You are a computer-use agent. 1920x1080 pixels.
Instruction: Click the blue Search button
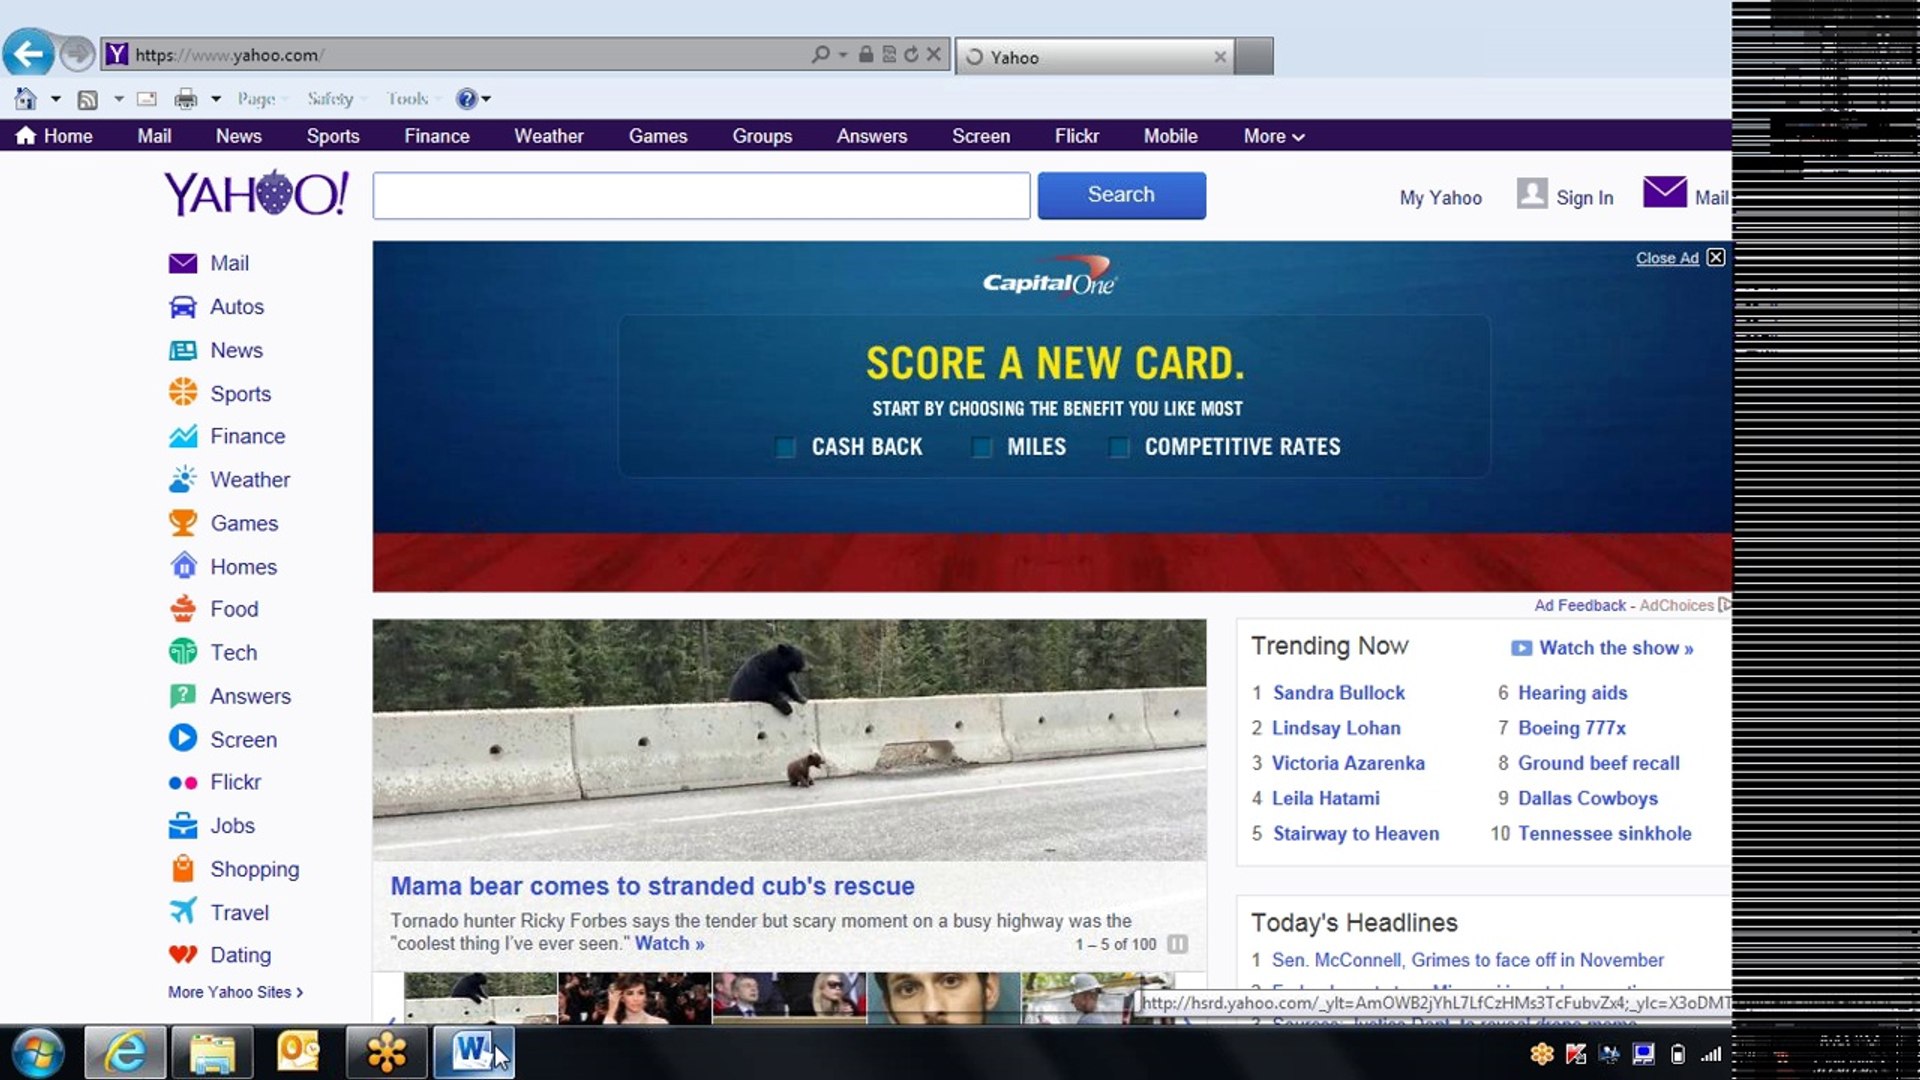tap(1121, 195)
